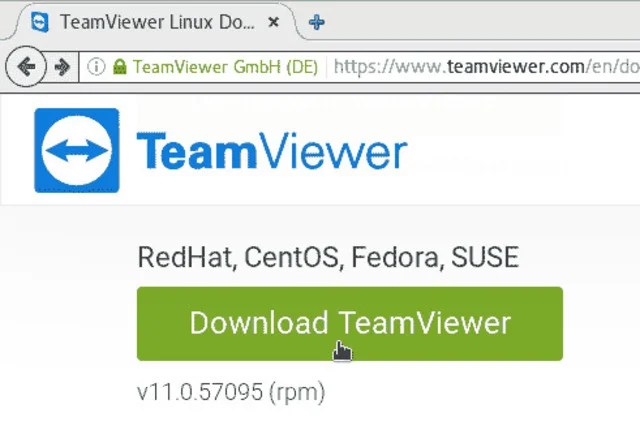This screenshot has width=640, height=430.
Task: Click the green Download TeamViewer button
Action: click(x=350, y=324)
